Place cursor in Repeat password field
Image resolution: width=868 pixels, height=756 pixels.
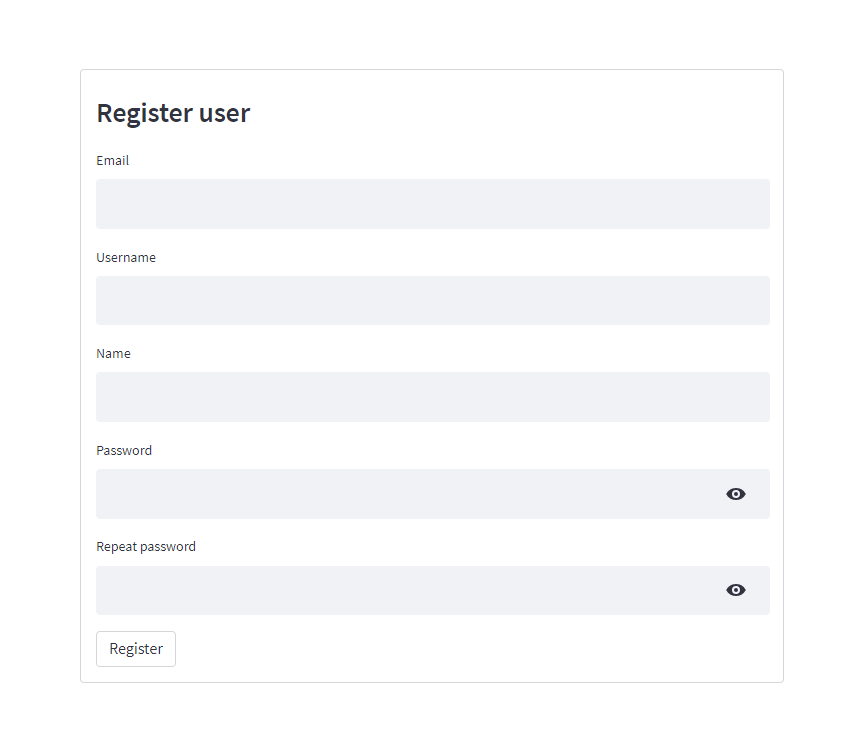400,590
